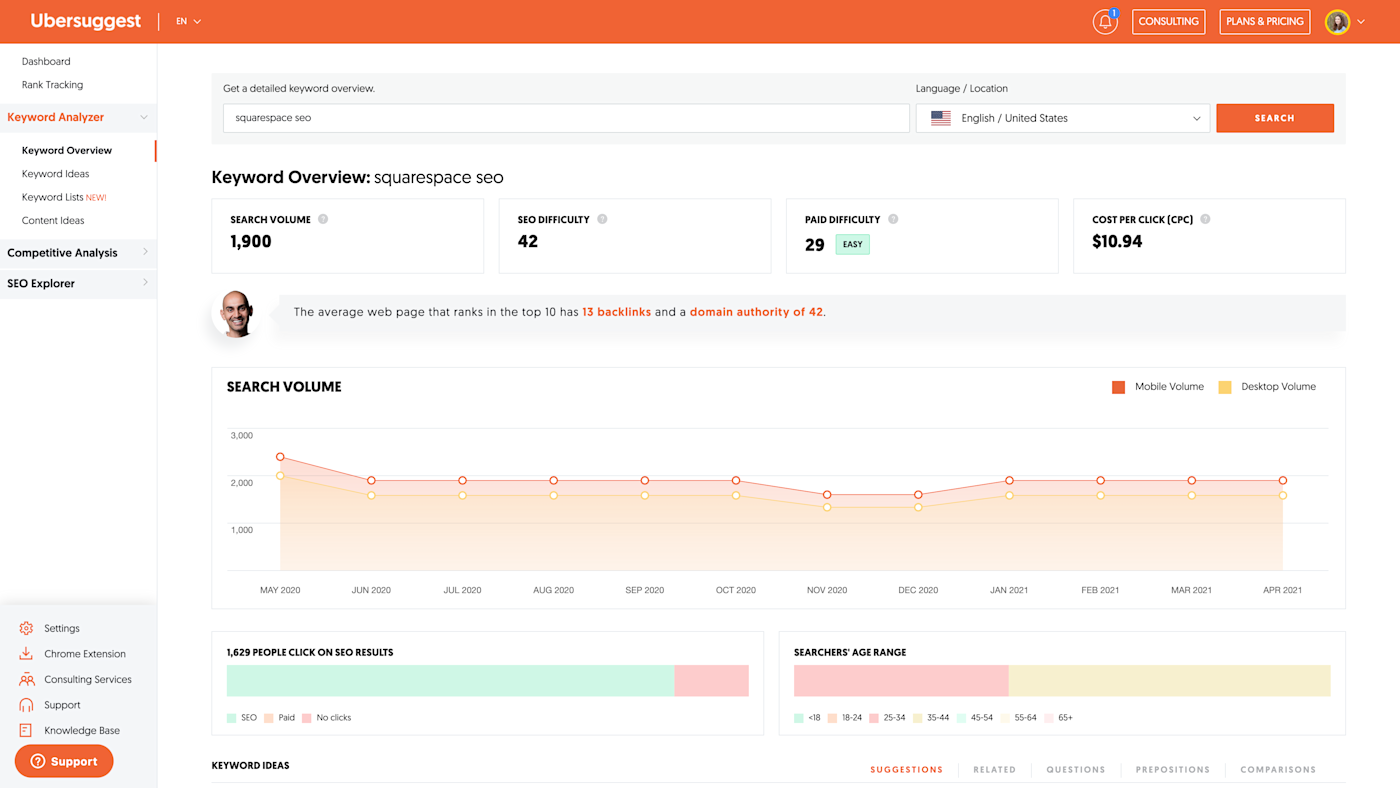The image size is (1400, 788).
Task: Open Content Ideas in sidebar
Action: tap(53, 221)
